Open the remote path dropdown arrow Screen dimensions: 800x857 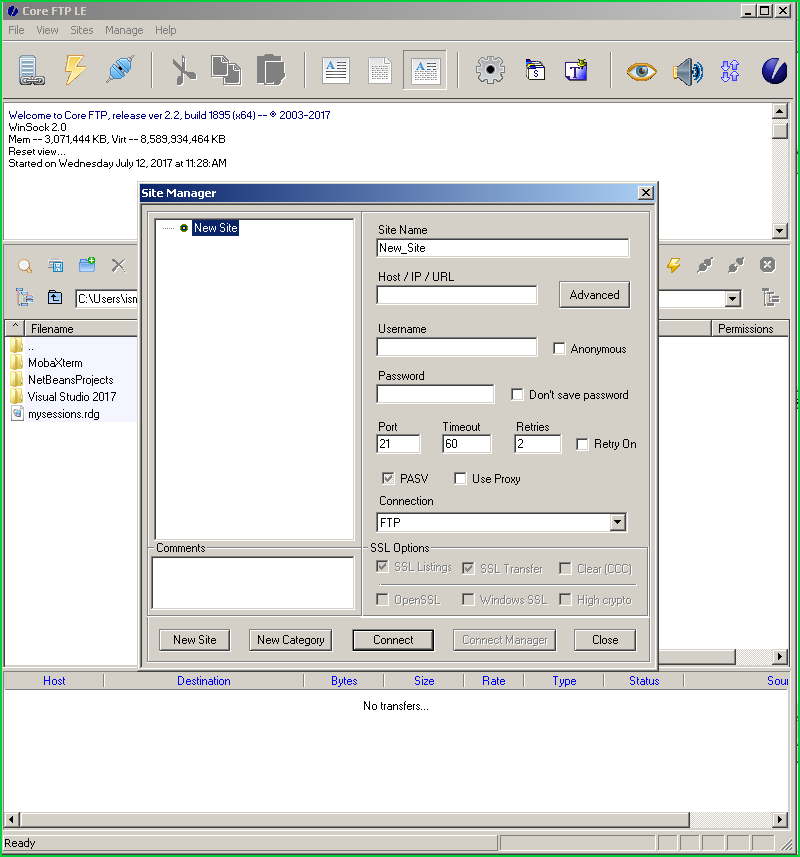(733, 298)
